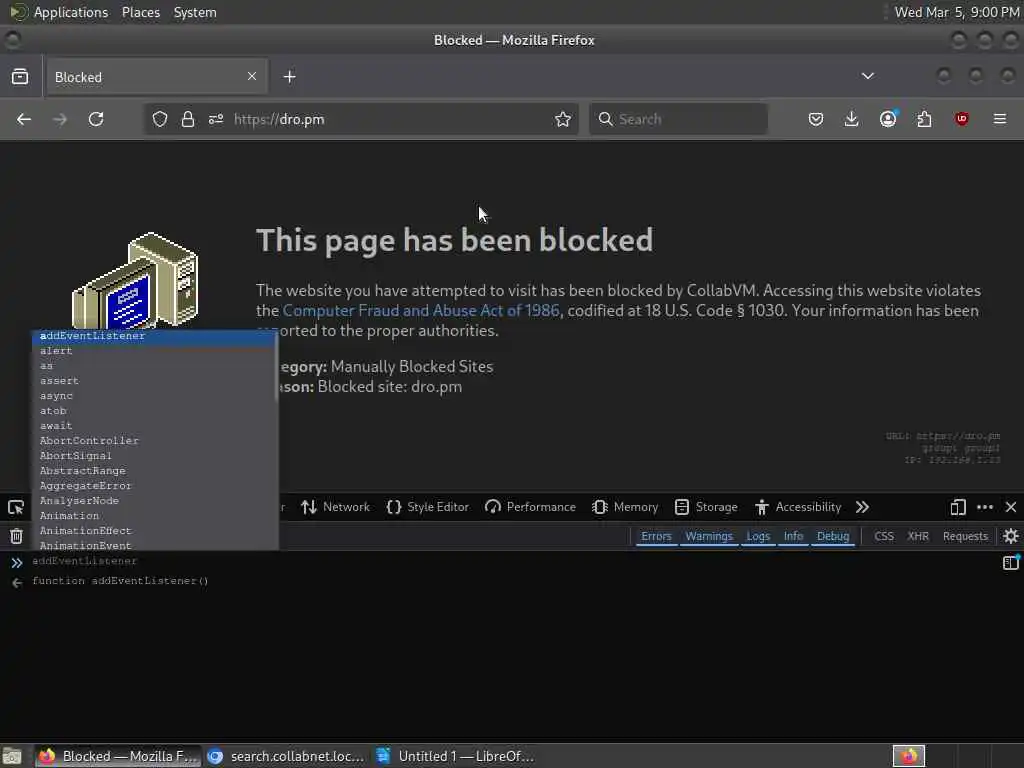Choose alert from the autocomplete suggestions
1024x768 pixels.
[x=155, y=351]
